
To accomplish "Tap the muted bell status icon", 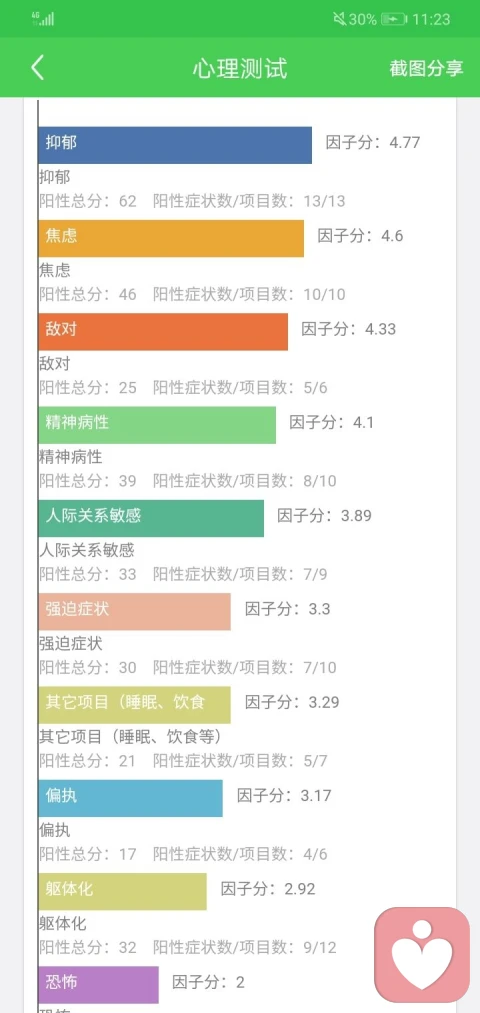I will (340, 19).
